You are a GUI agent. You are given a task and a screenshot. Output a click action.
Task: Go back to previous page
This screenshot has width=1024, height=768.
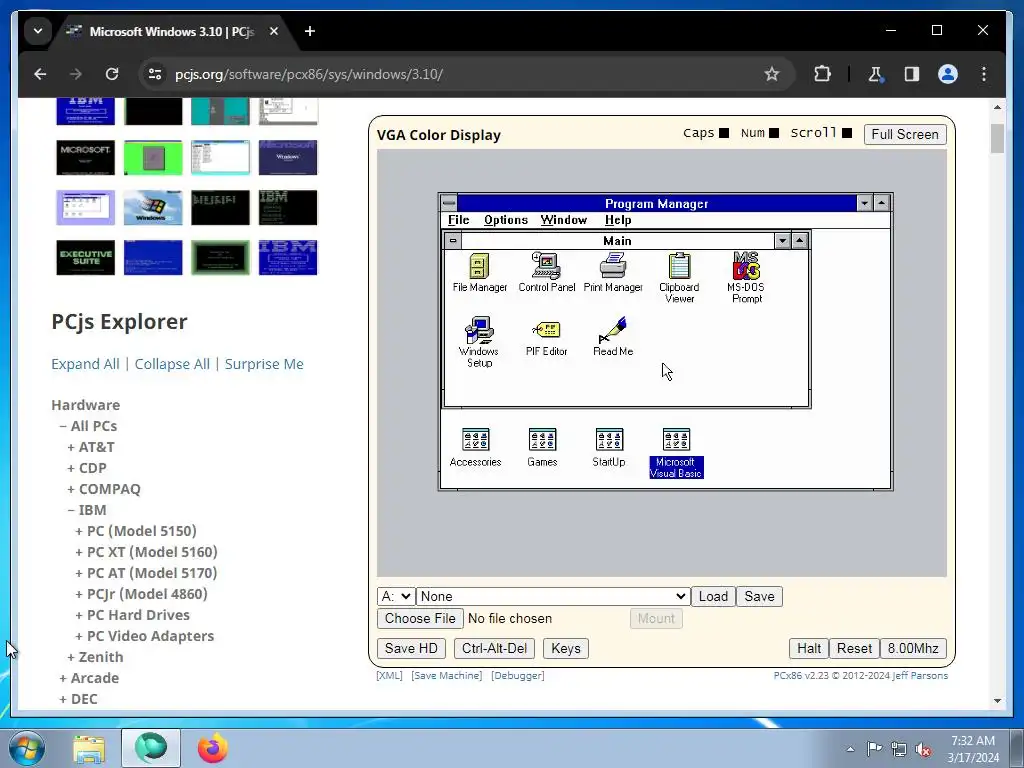click(40, 74)
